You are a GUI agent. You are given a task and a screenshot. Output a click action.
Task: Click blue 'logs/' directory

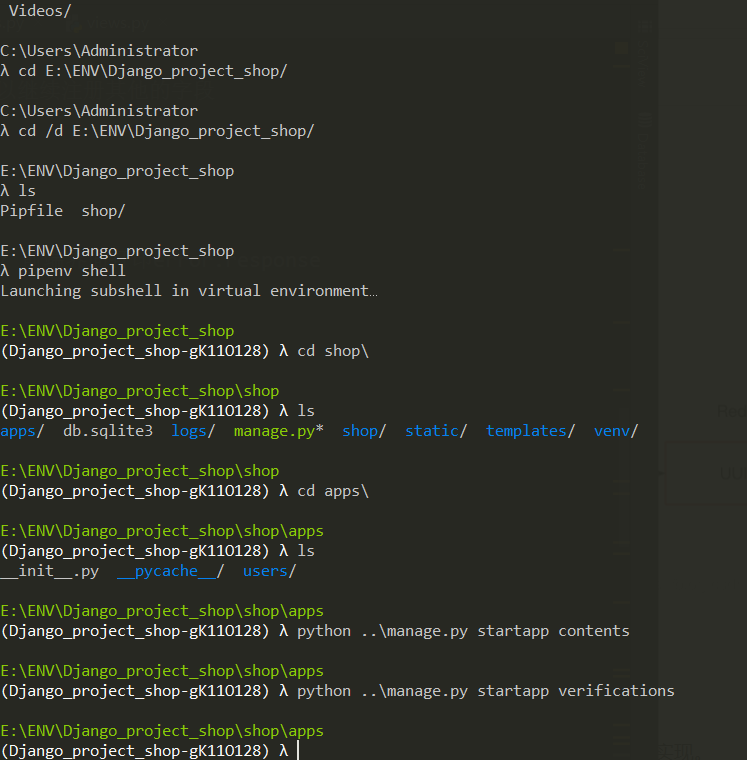click(193, 431)
